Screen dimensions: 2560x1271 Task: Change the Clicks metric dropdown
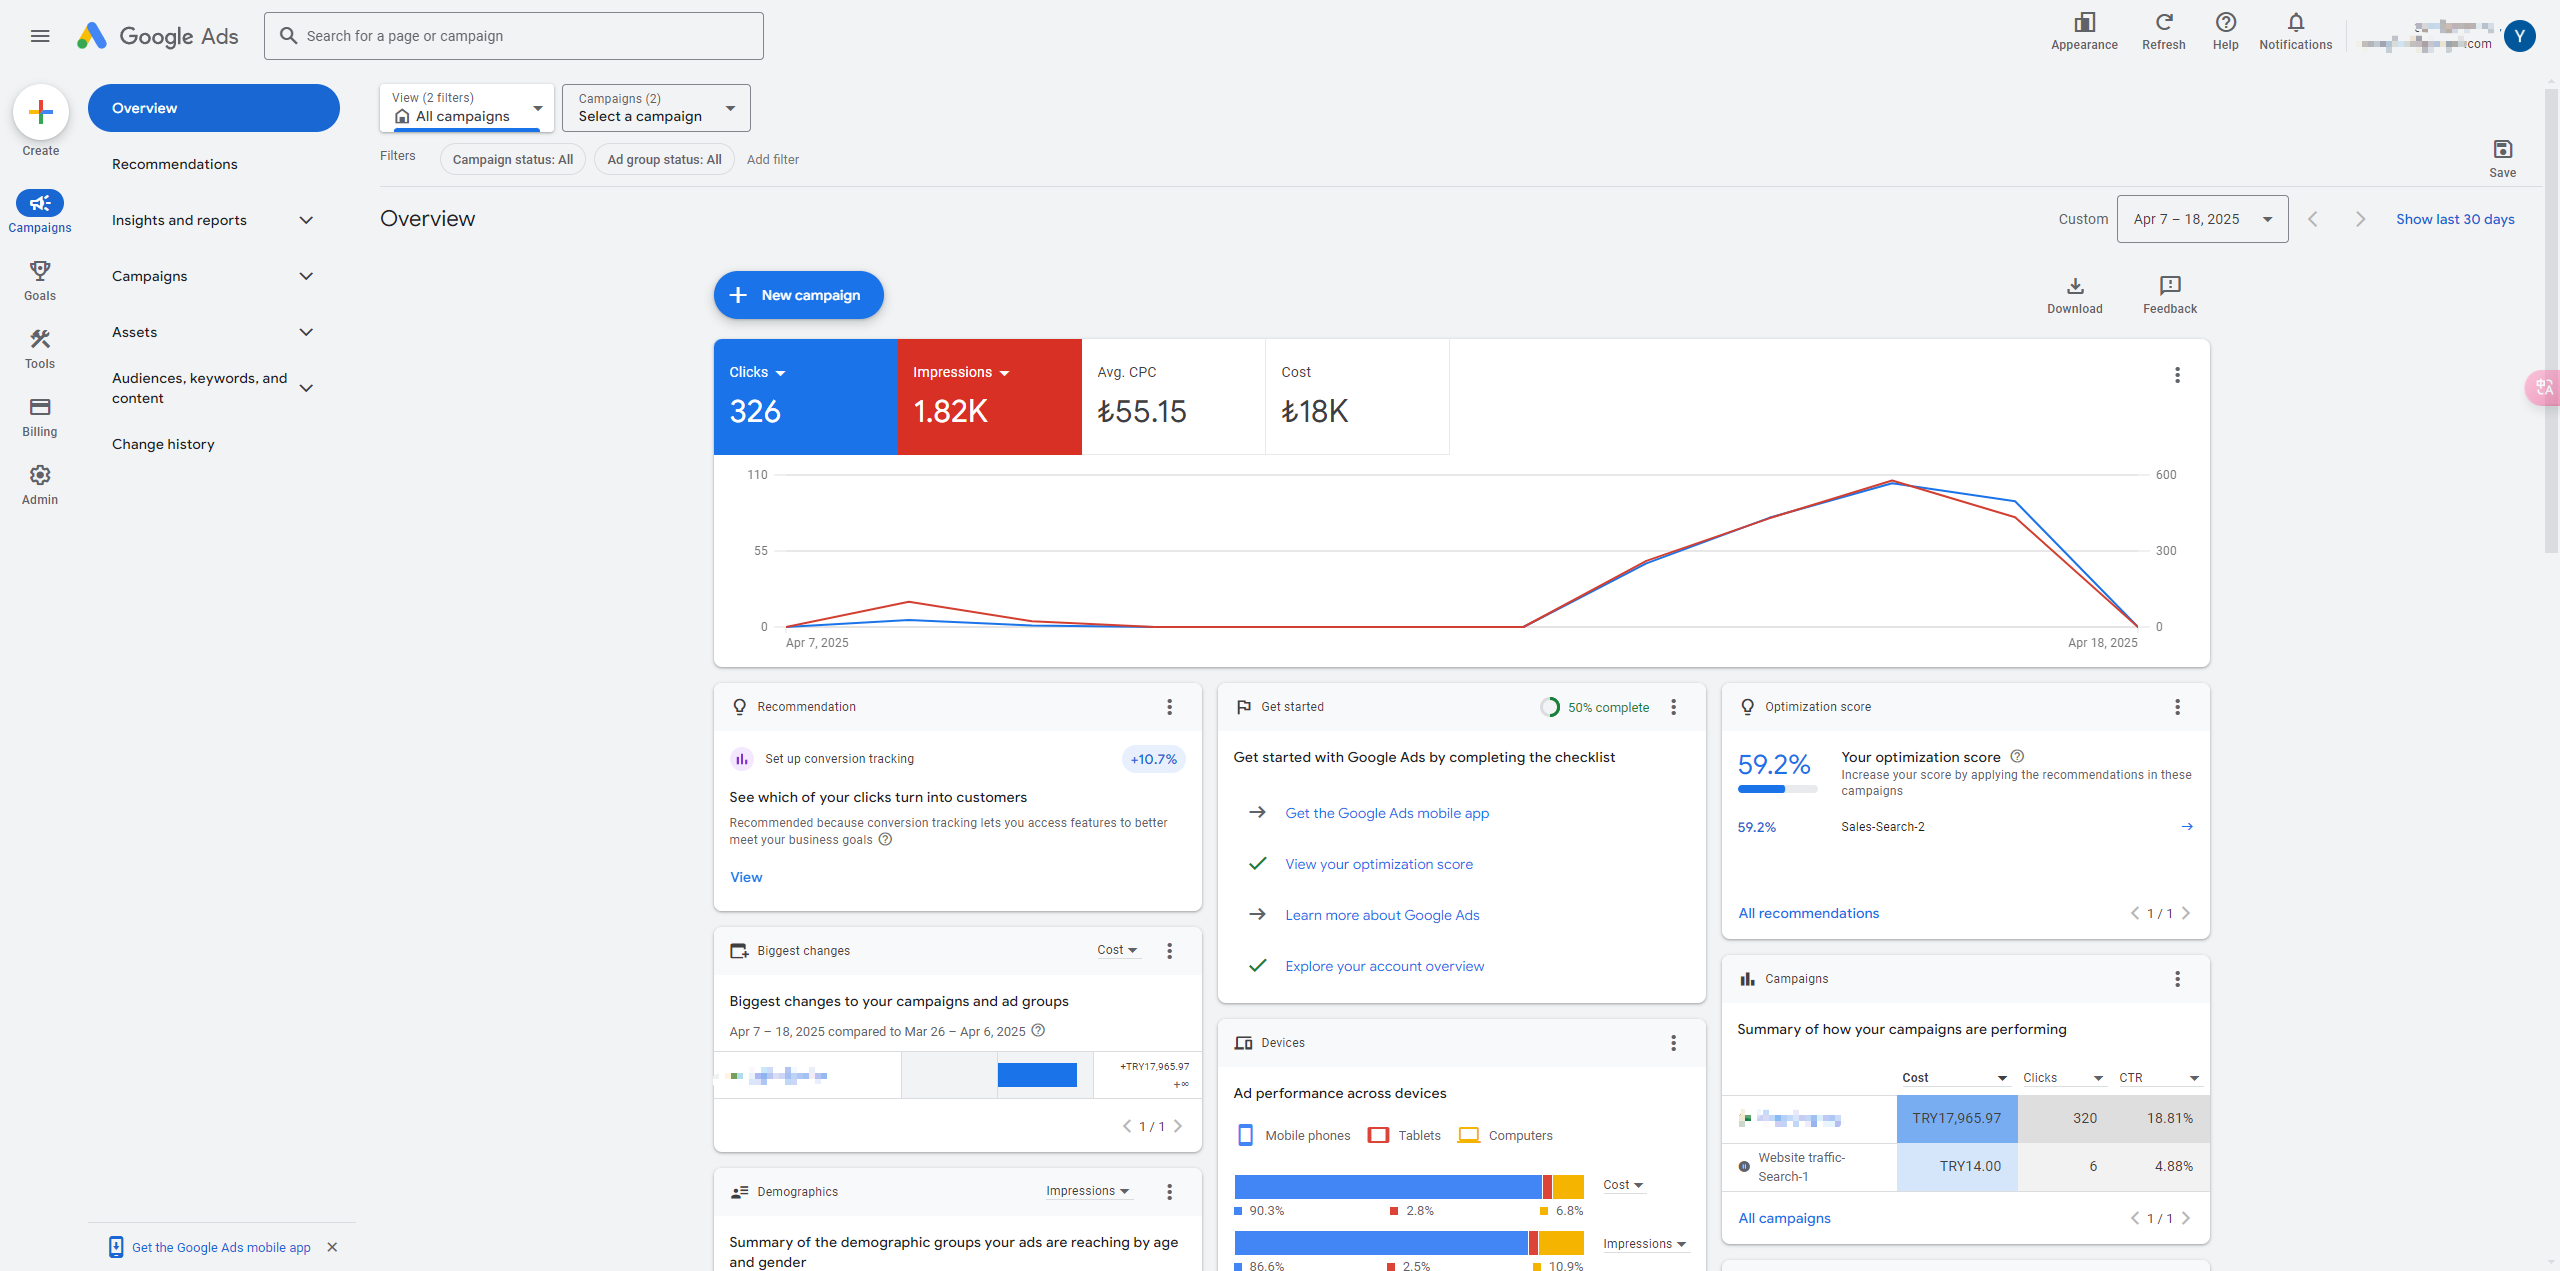pos(757,372)
